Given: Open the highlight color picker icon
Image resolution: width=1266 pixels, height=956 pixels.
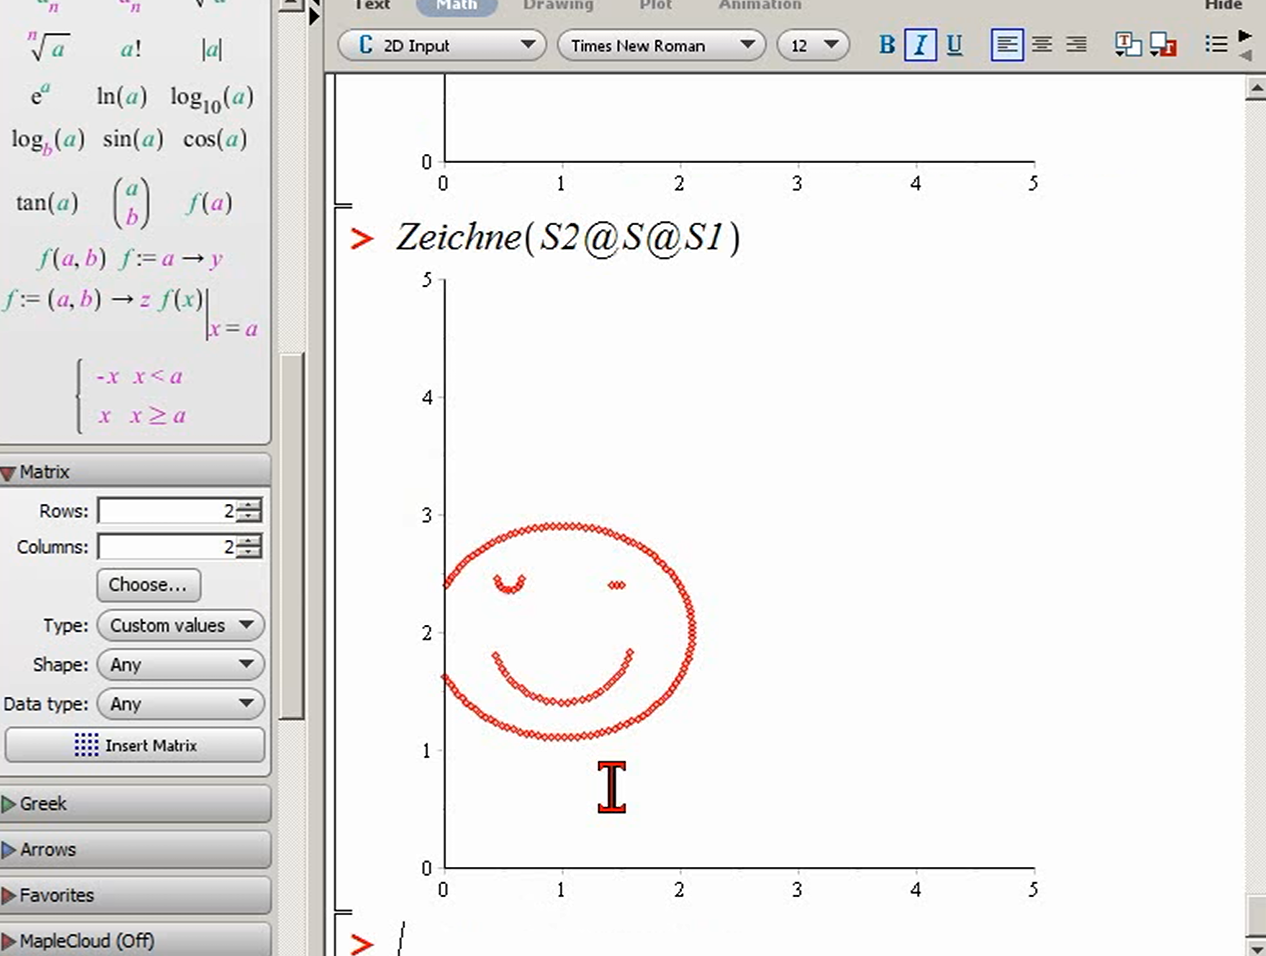Looking at the screenshot, I should tap(1163, 45).
